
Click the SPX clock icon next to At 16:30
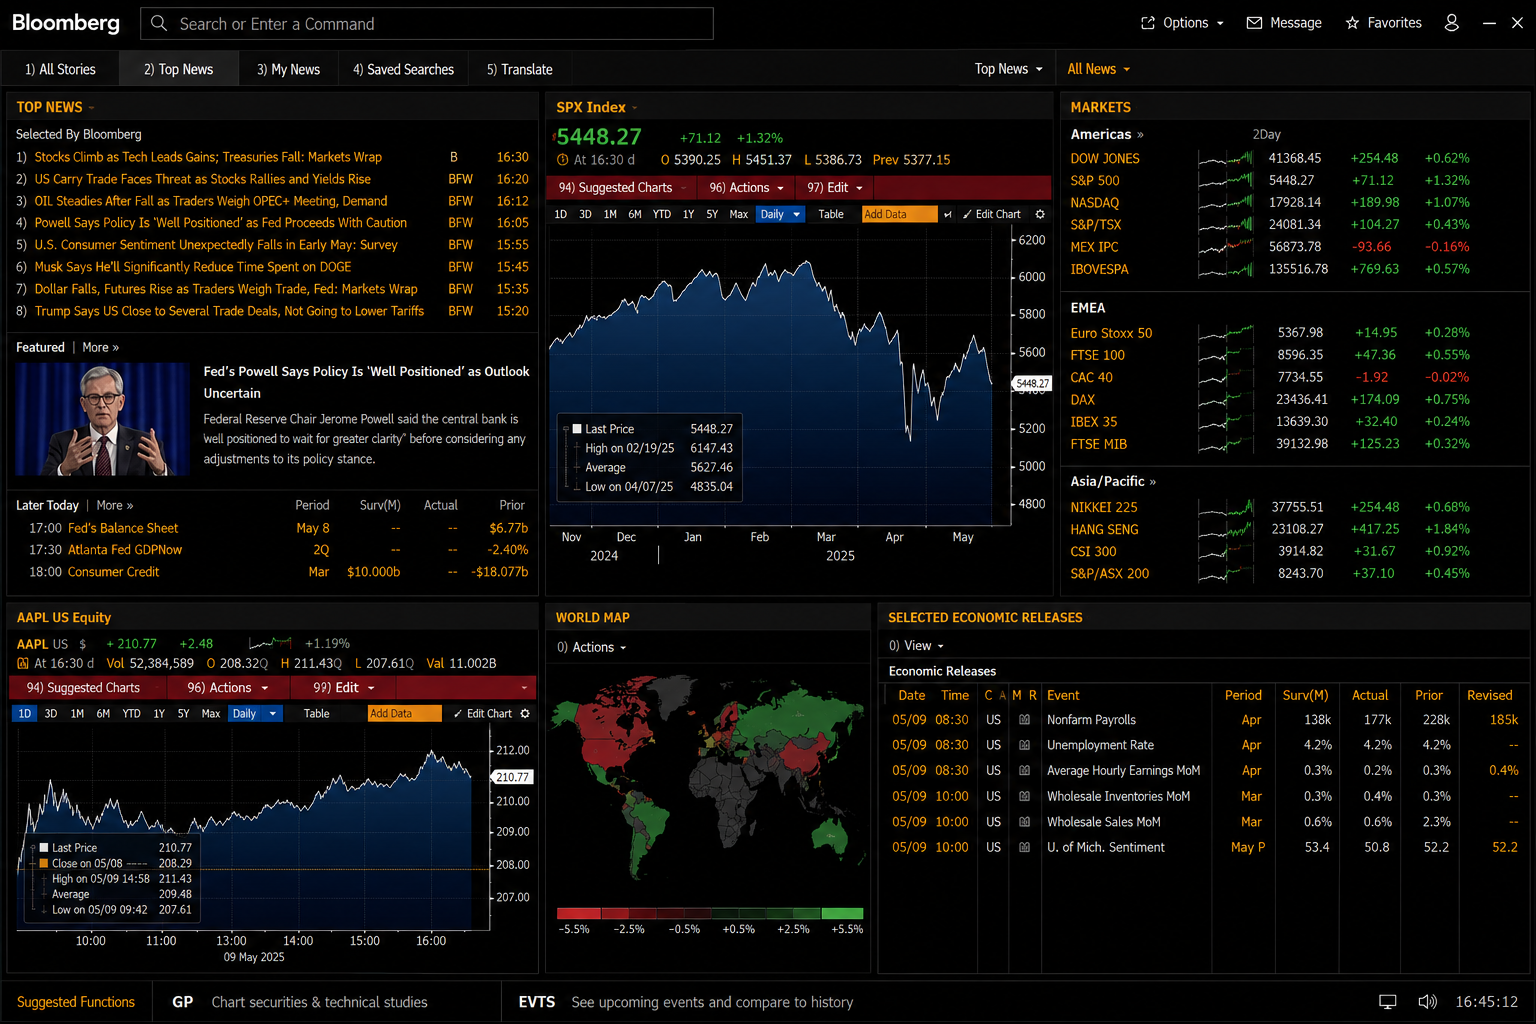(x=563, y=160)
